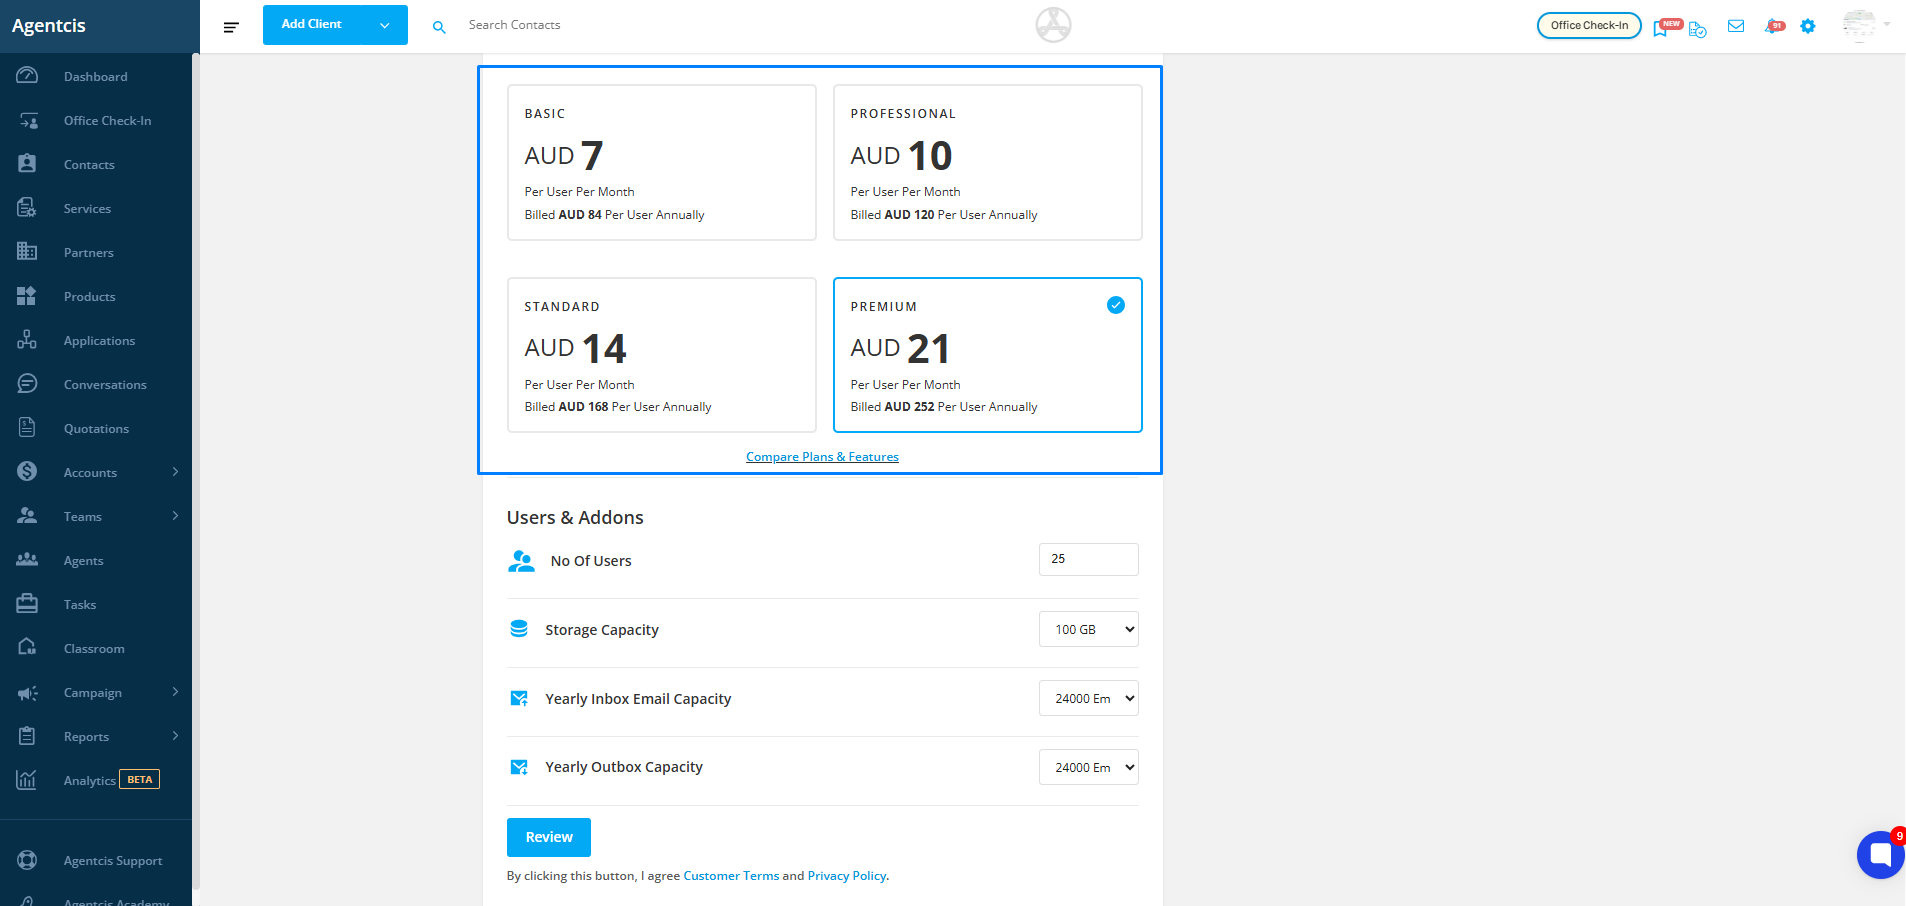Open the Quotations sidebar item
The image size is (1906, 906).
(x=96, y=429)
